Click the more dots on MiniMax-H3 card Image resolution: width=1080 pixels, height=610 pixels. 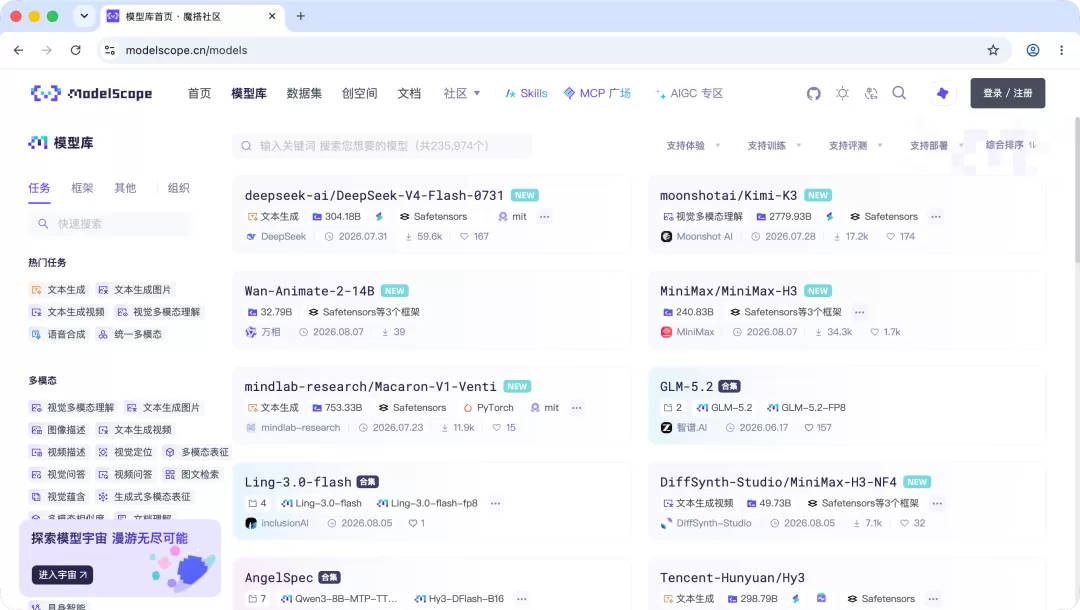[x=859, y=313]
